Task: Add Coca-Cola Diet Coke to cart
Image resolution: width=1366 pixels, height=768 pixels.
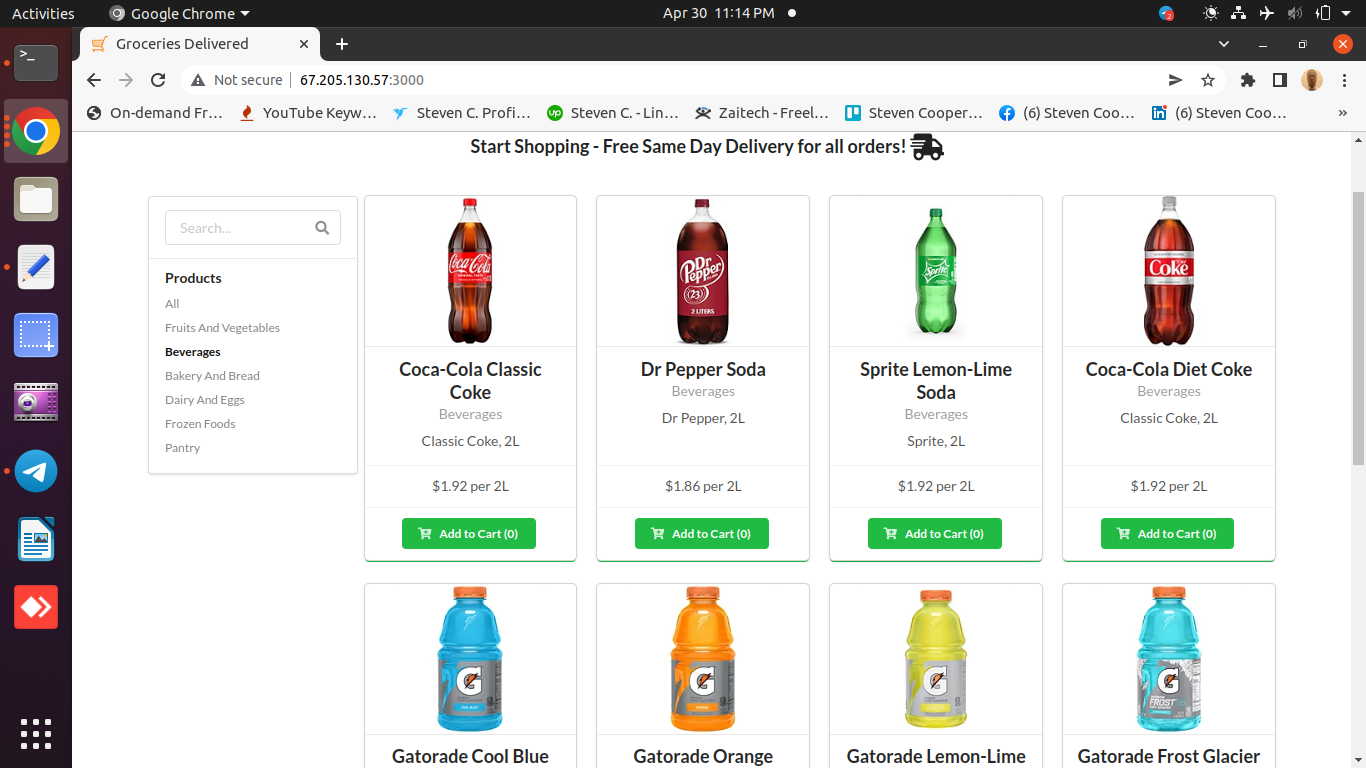Action: tap(1167, 534)
